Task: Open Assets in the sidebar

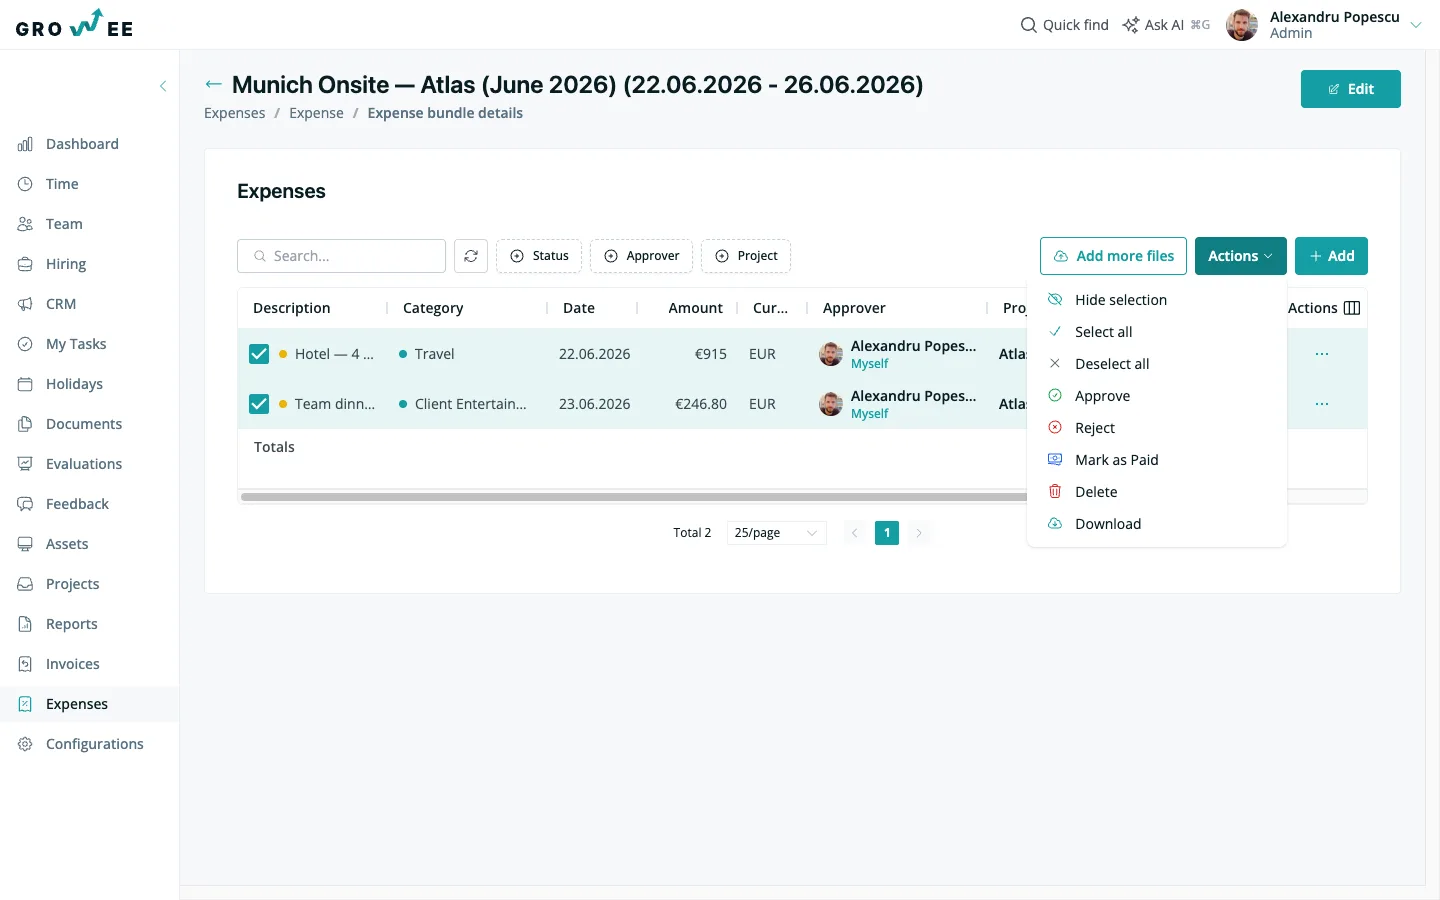Action: point(67,544)
